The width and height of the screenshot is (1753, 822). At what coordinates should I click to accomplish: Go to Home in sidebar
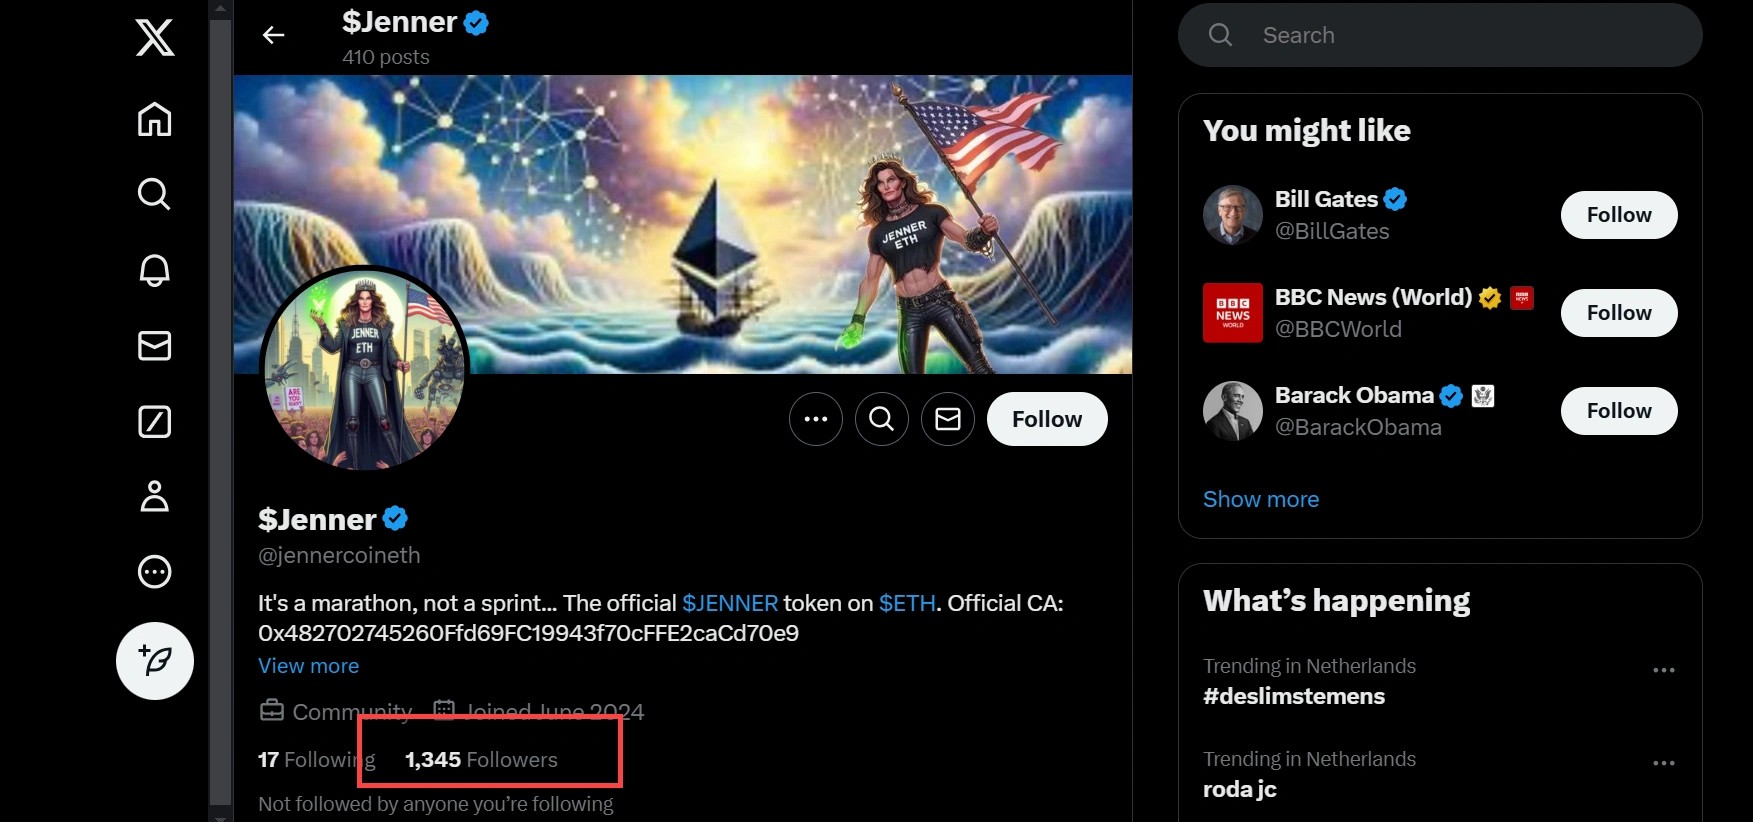pyautogui.click(x=155, y=120)
